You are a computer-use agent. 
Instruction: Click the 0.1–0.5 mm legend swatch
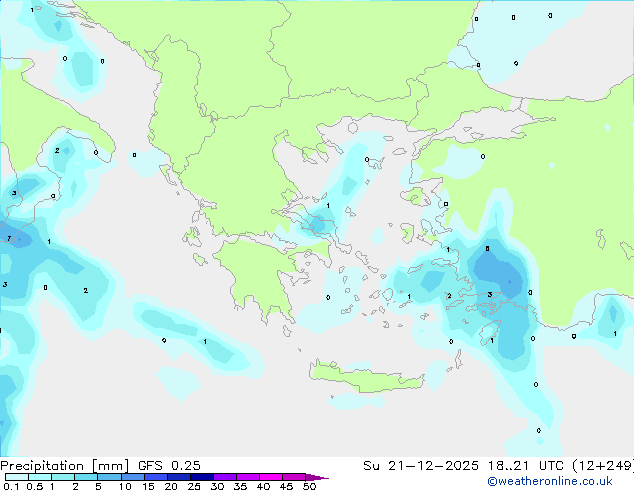point(17,477)
